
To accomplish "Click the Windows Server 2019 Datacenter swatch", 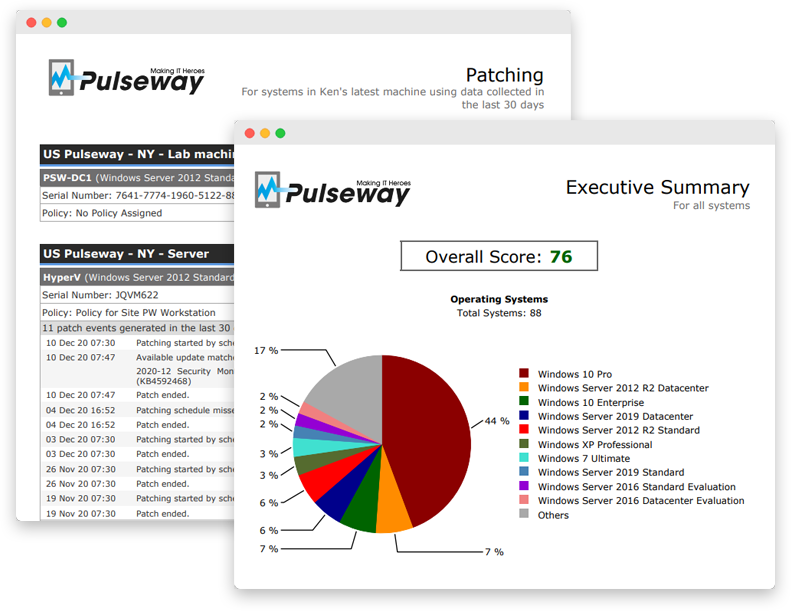I will click(x=524, y=415).
